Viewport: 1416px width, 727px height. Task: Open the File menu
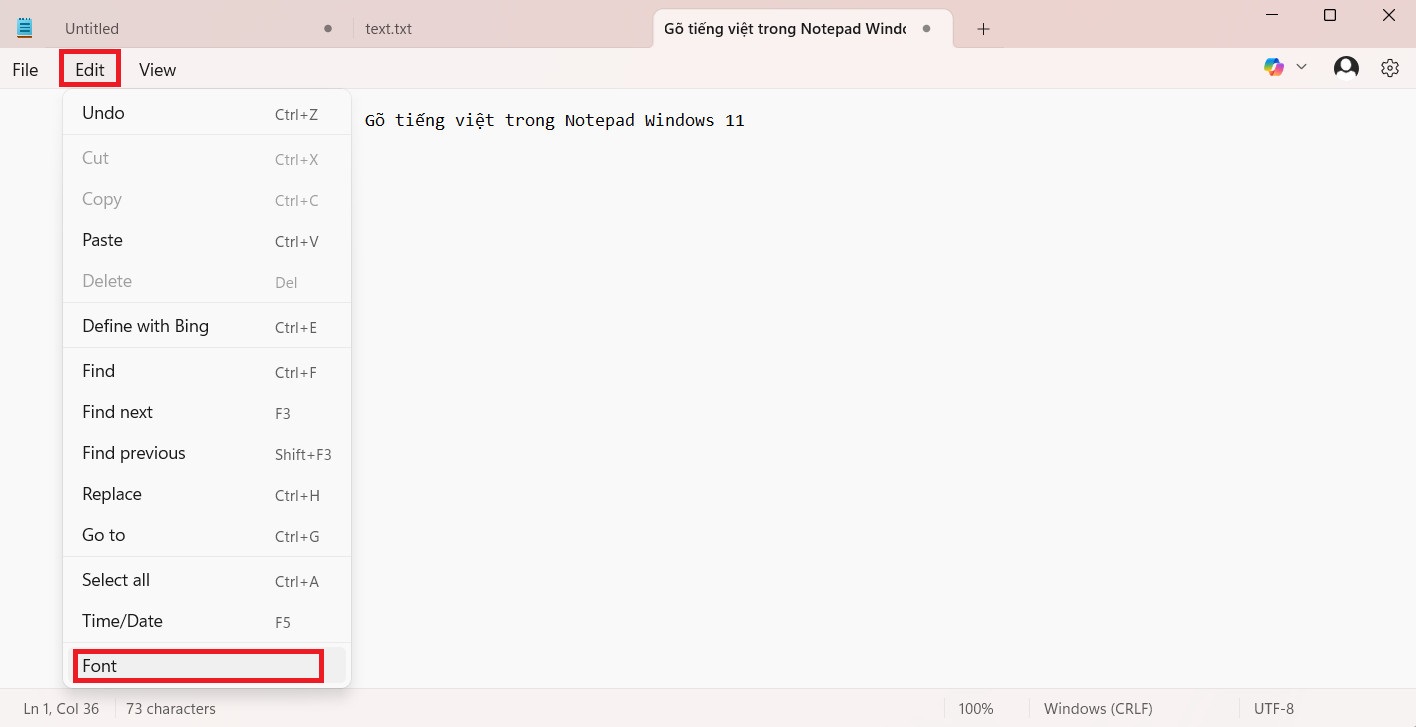pos(25,69)
